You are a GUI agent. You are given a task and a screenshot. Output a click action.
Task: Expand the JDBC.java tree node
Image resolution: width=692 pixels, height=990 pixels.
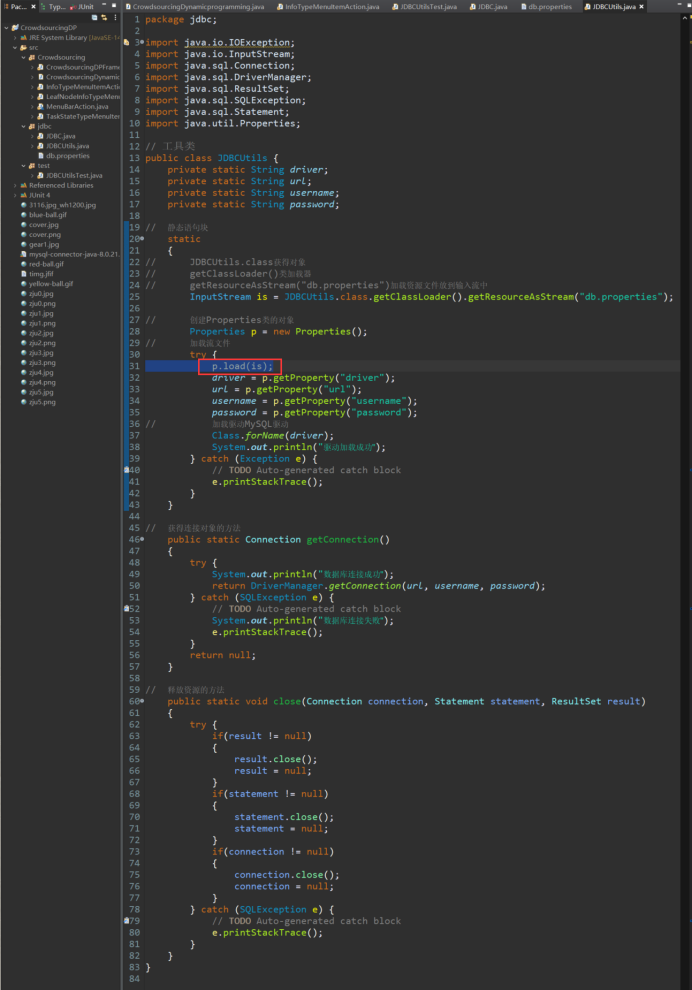[32, 136]
